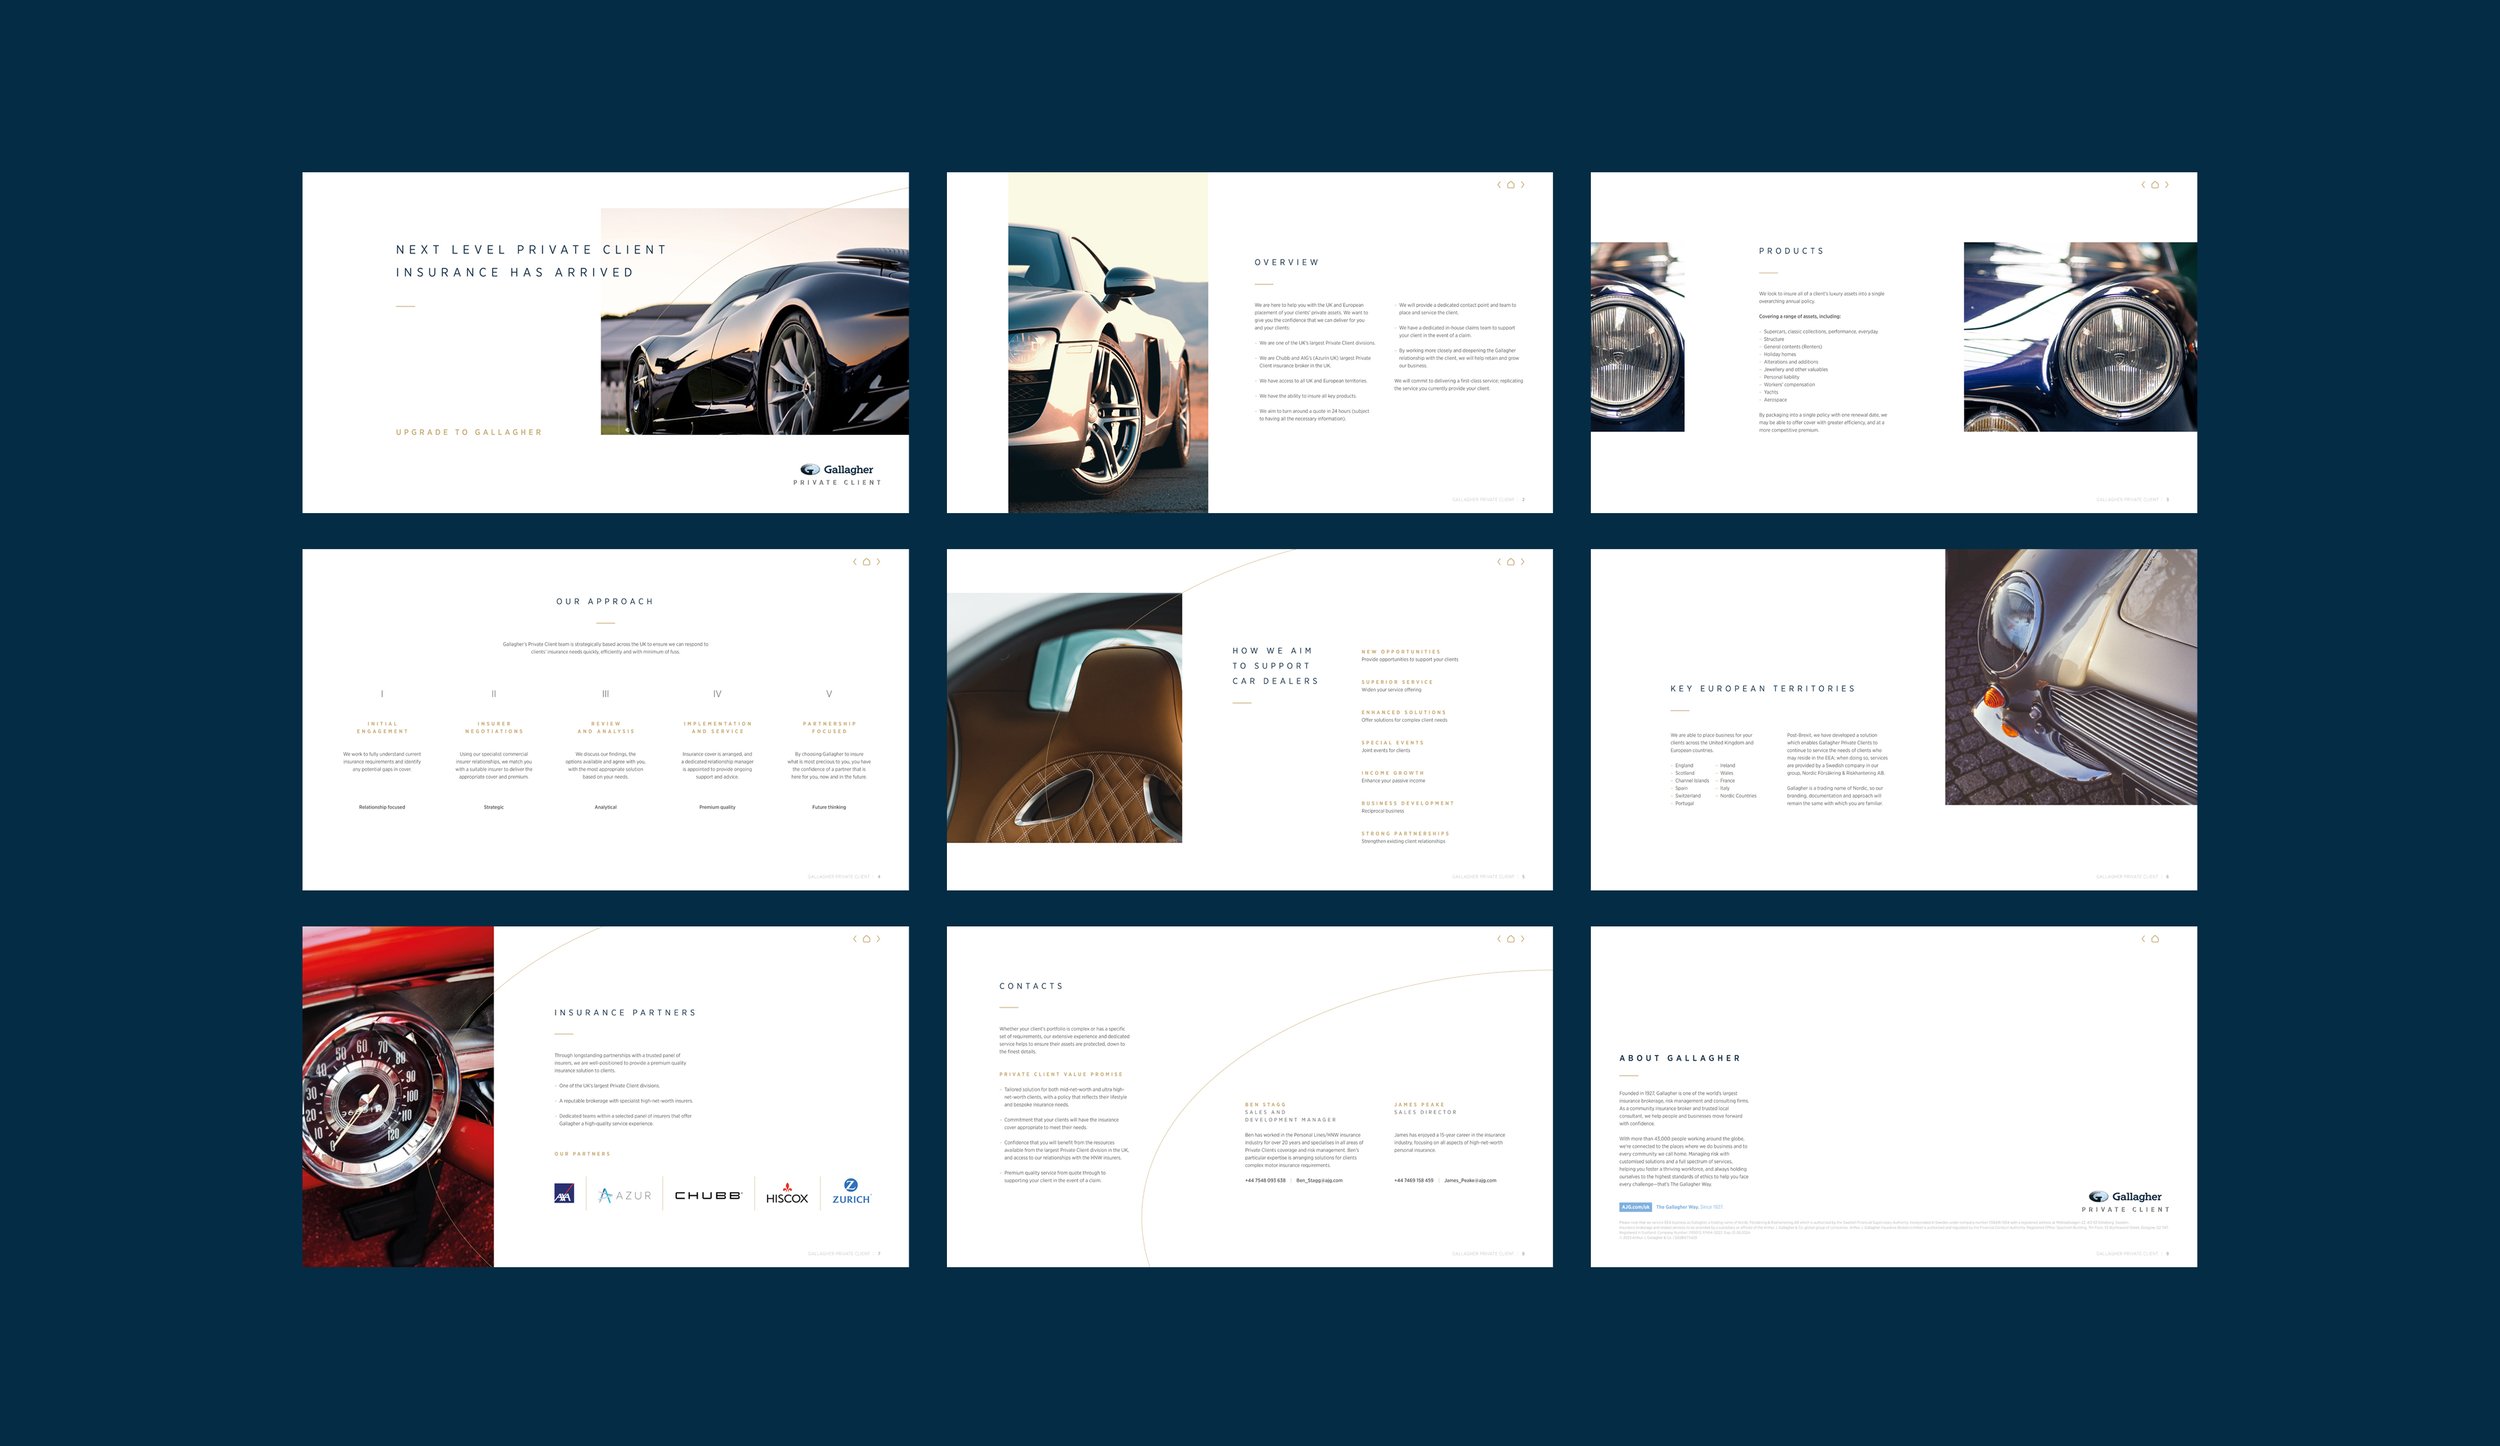Click the Azur partner logo
The image size is (2500, 1446).
coord(625,1195)
